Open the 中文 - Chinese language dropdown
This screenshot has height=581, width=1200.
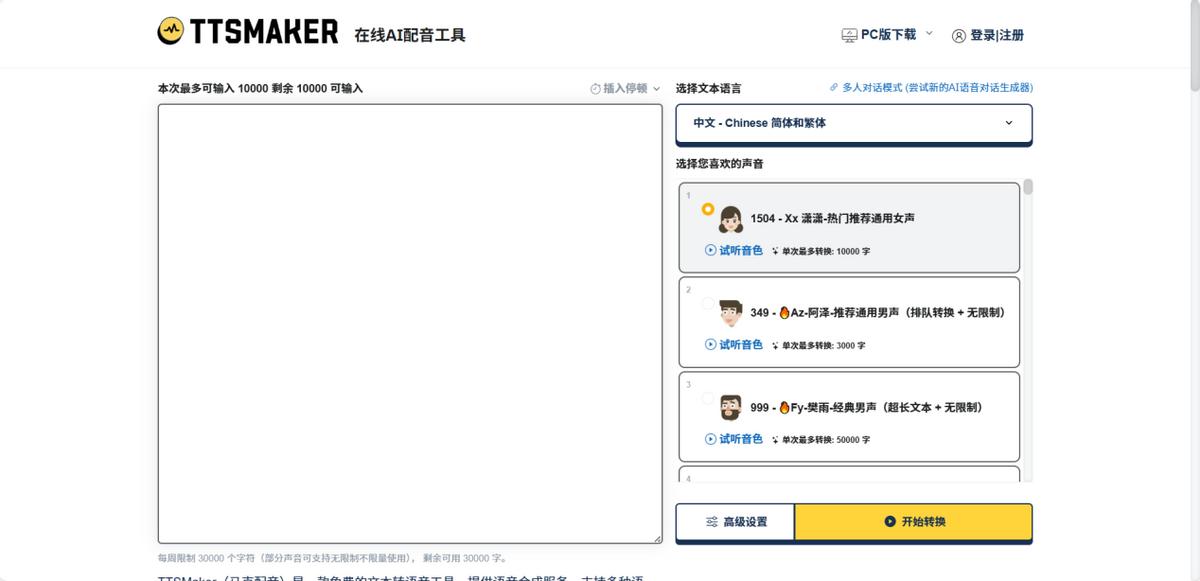[853, 123]
